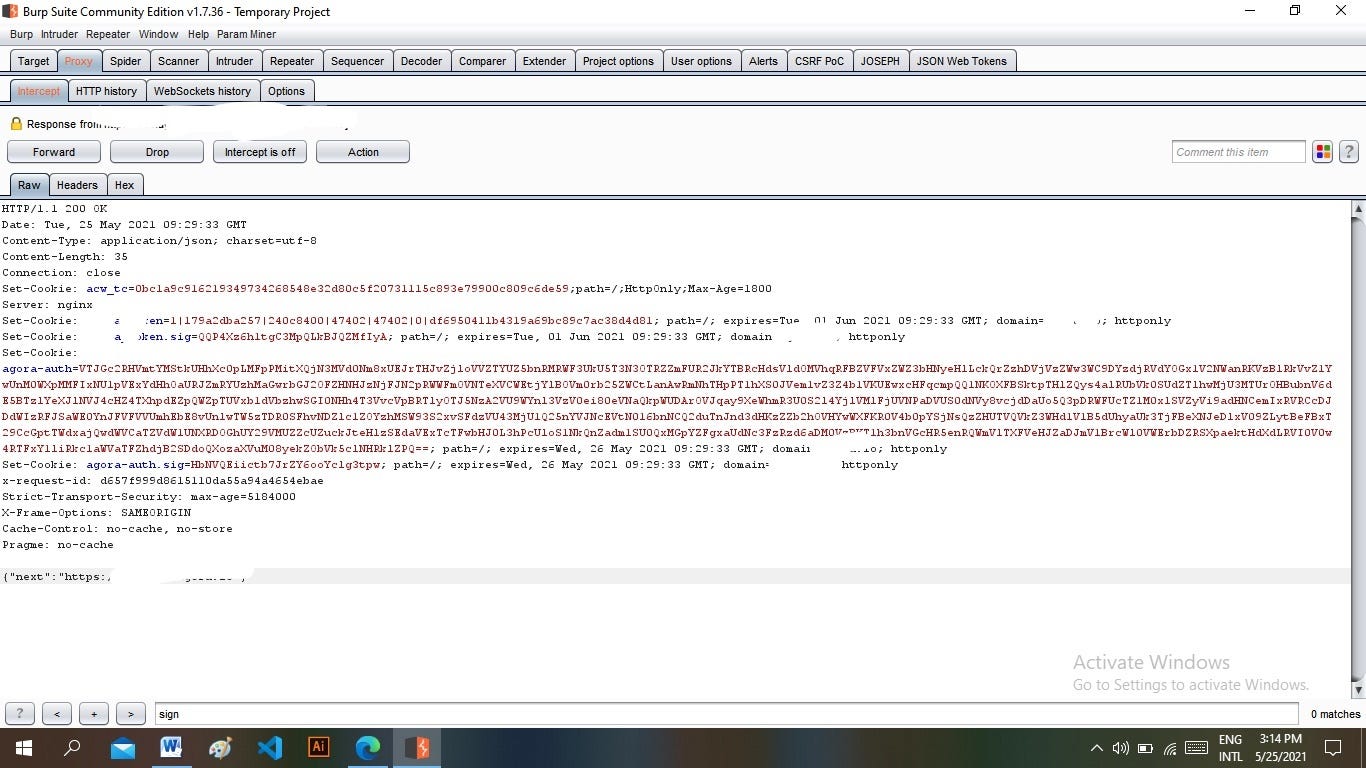Open the Sequencer tab

click(x=357, y=61)
